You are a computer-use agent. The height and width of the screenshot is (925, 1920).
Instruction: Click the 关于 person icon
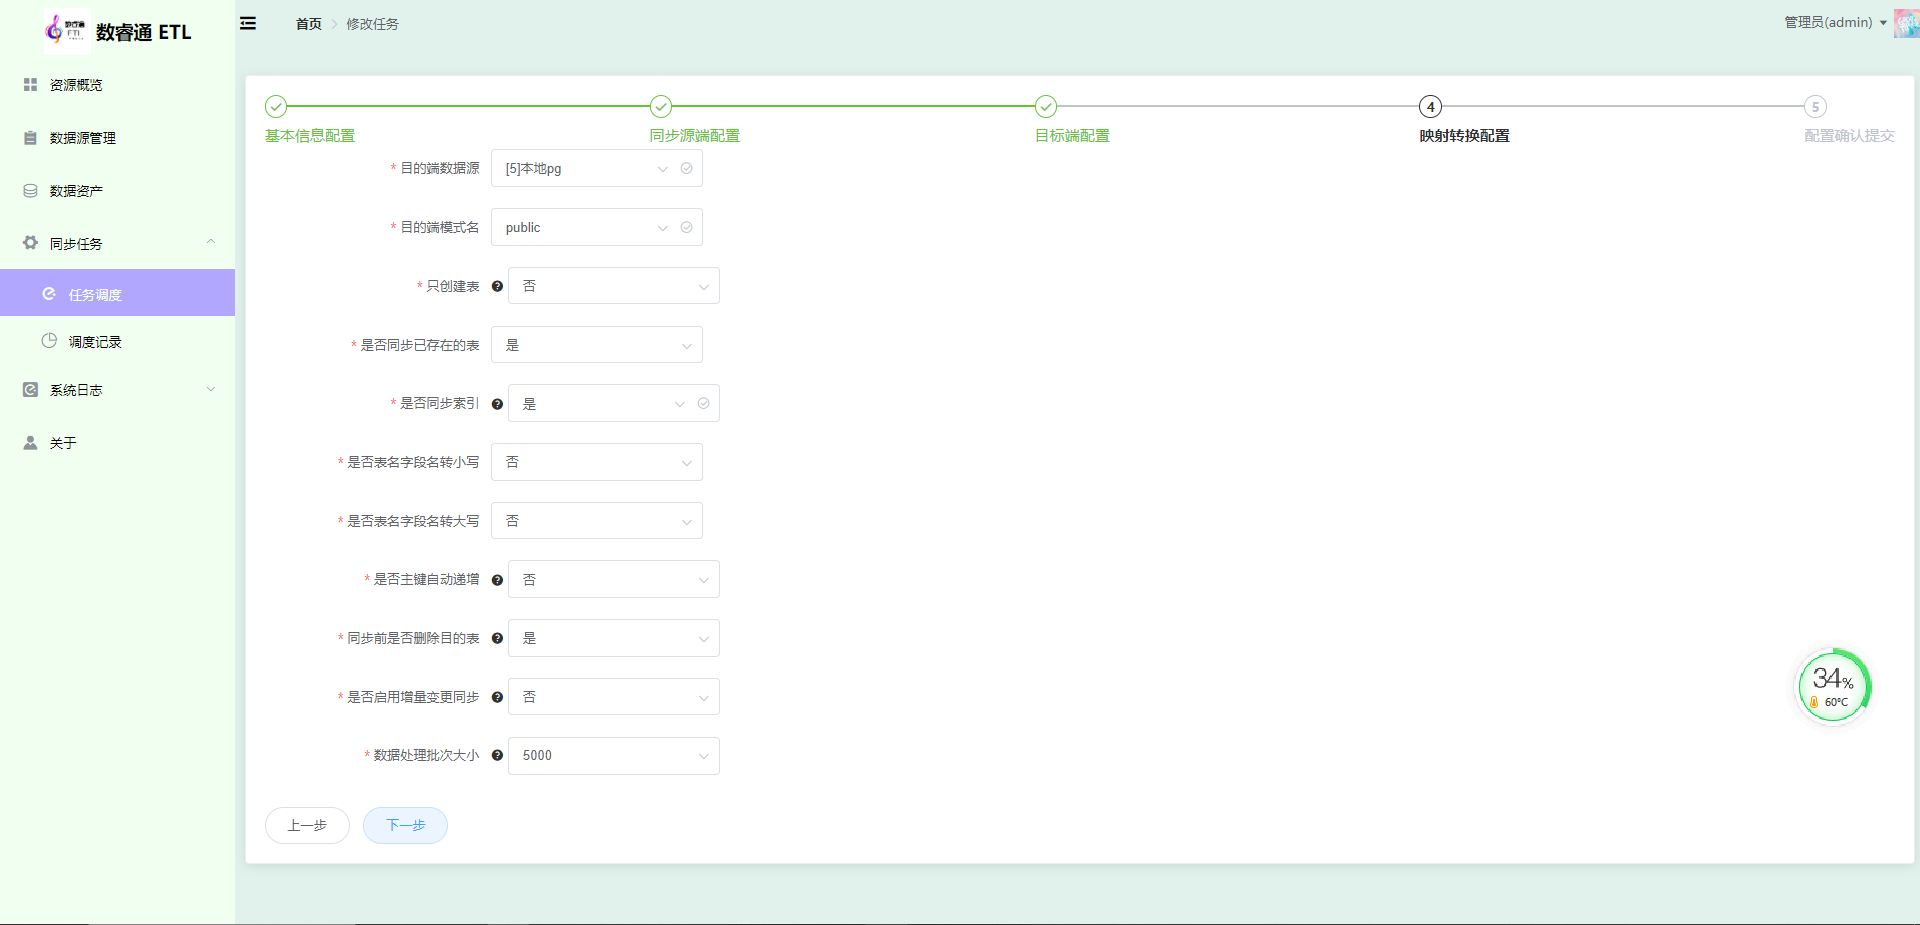(x=30, y=443)
